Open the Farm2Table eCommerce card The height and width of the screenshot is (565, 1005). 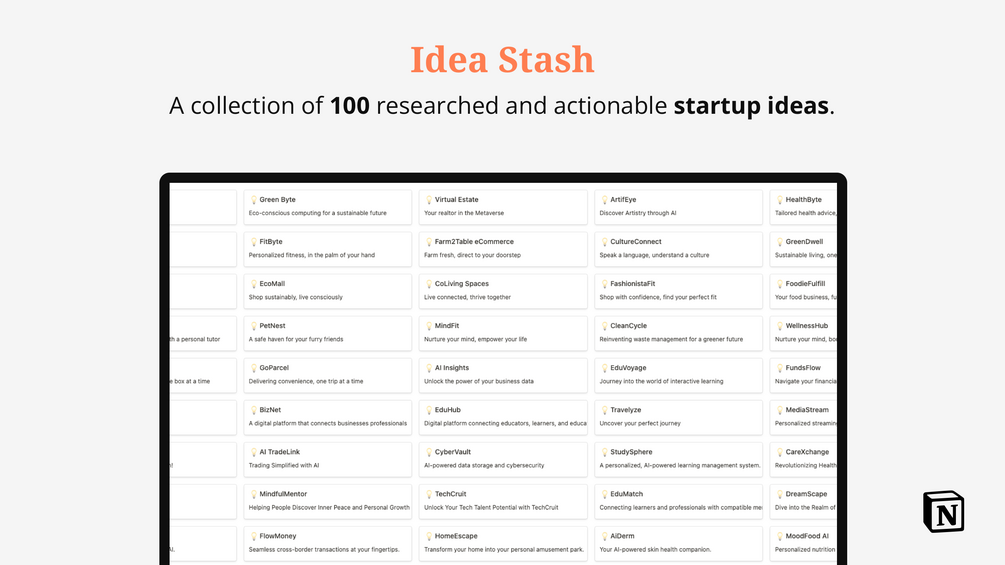tap(503, 249)
